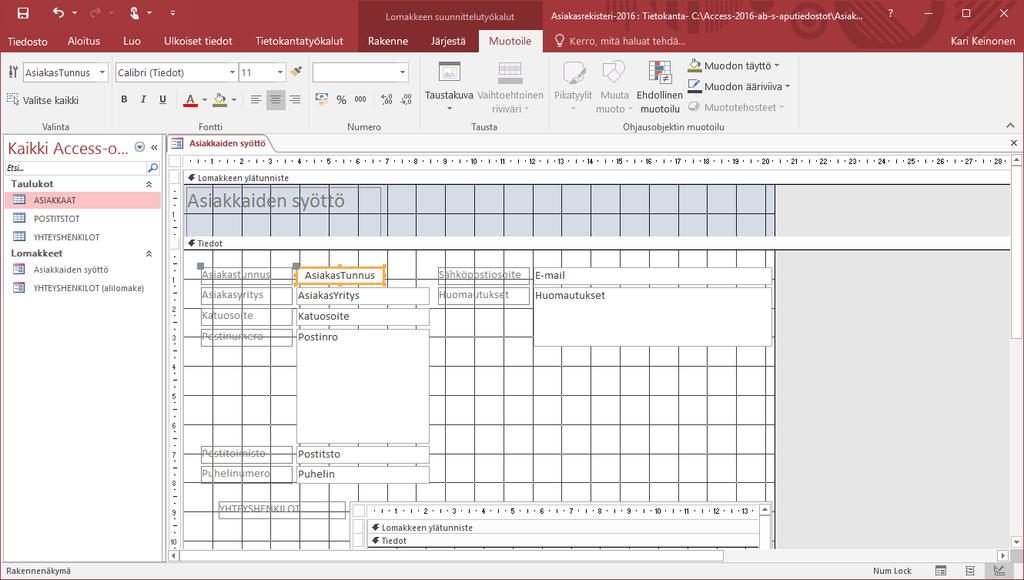This screenshot has height=580, width=1024.
Task: Select the YHTEYSHENKILOT table
Action: coord(82,236)
